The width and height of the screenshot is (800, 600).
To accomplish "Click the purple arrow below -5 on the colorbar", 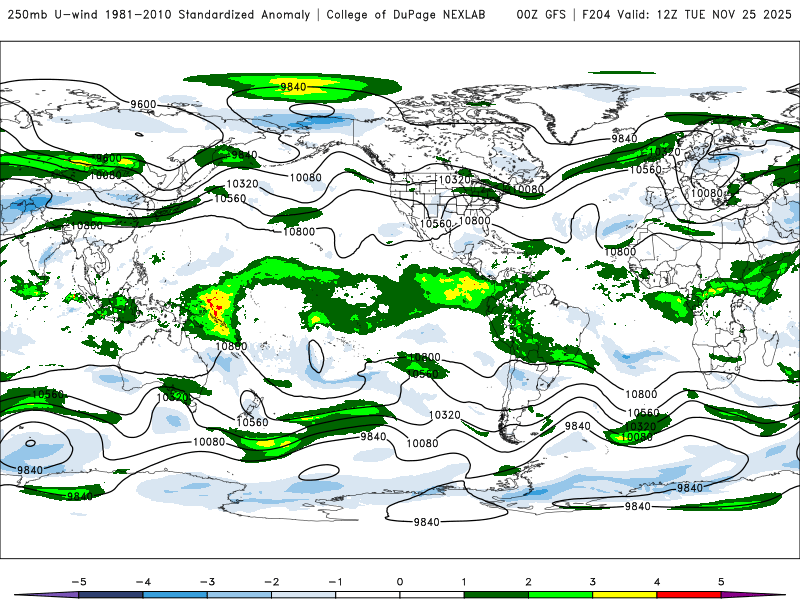I will [47, 595].
